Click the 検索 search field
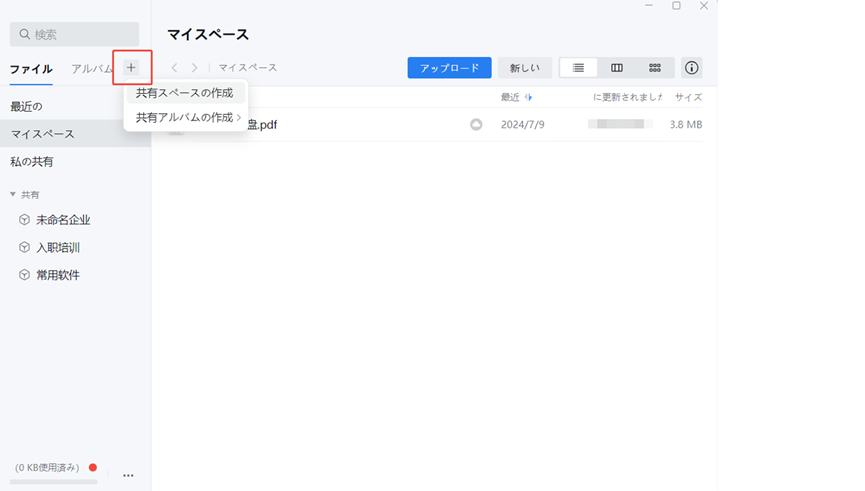The image size is (865, 491). [75, 34]
